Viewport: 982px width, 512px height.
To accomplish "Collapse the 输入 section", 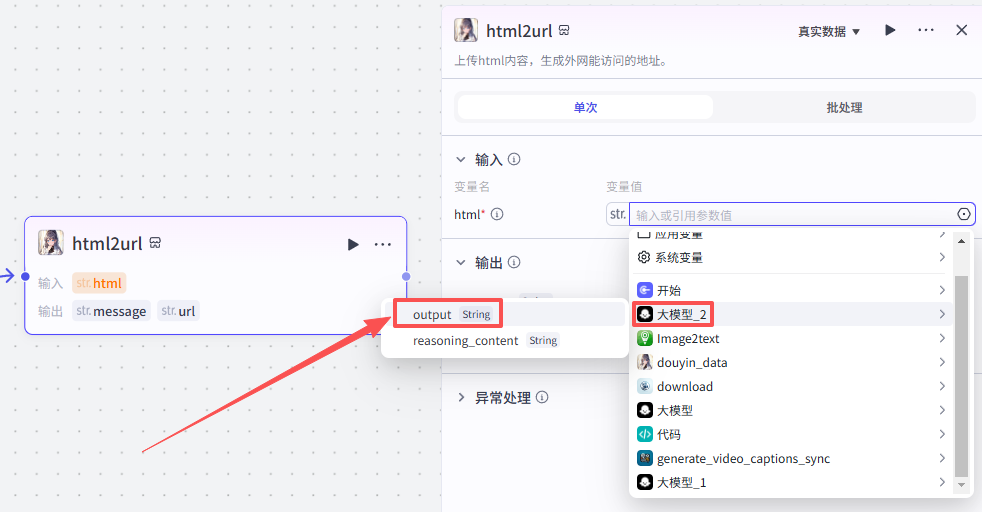I will click(461, 159).
